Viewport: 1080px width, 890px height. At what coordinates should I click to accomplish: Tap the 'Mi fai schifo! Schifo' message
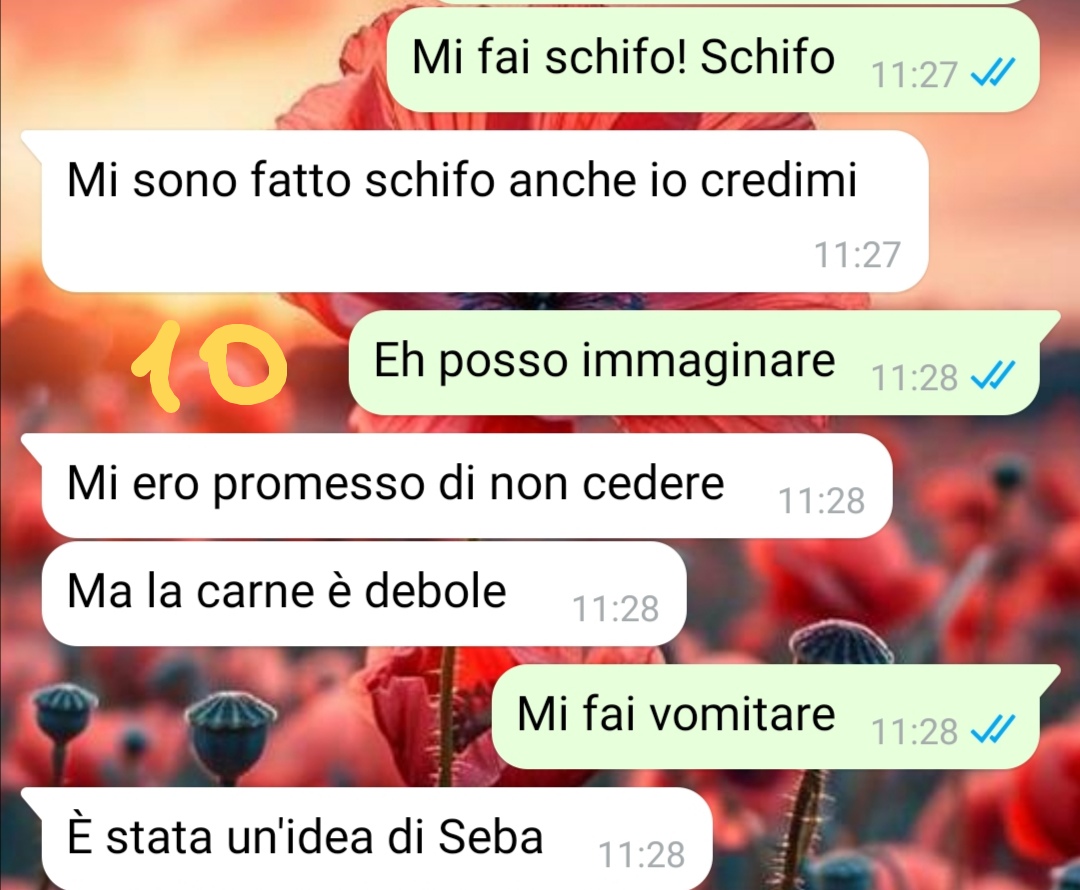click(713, 60)
